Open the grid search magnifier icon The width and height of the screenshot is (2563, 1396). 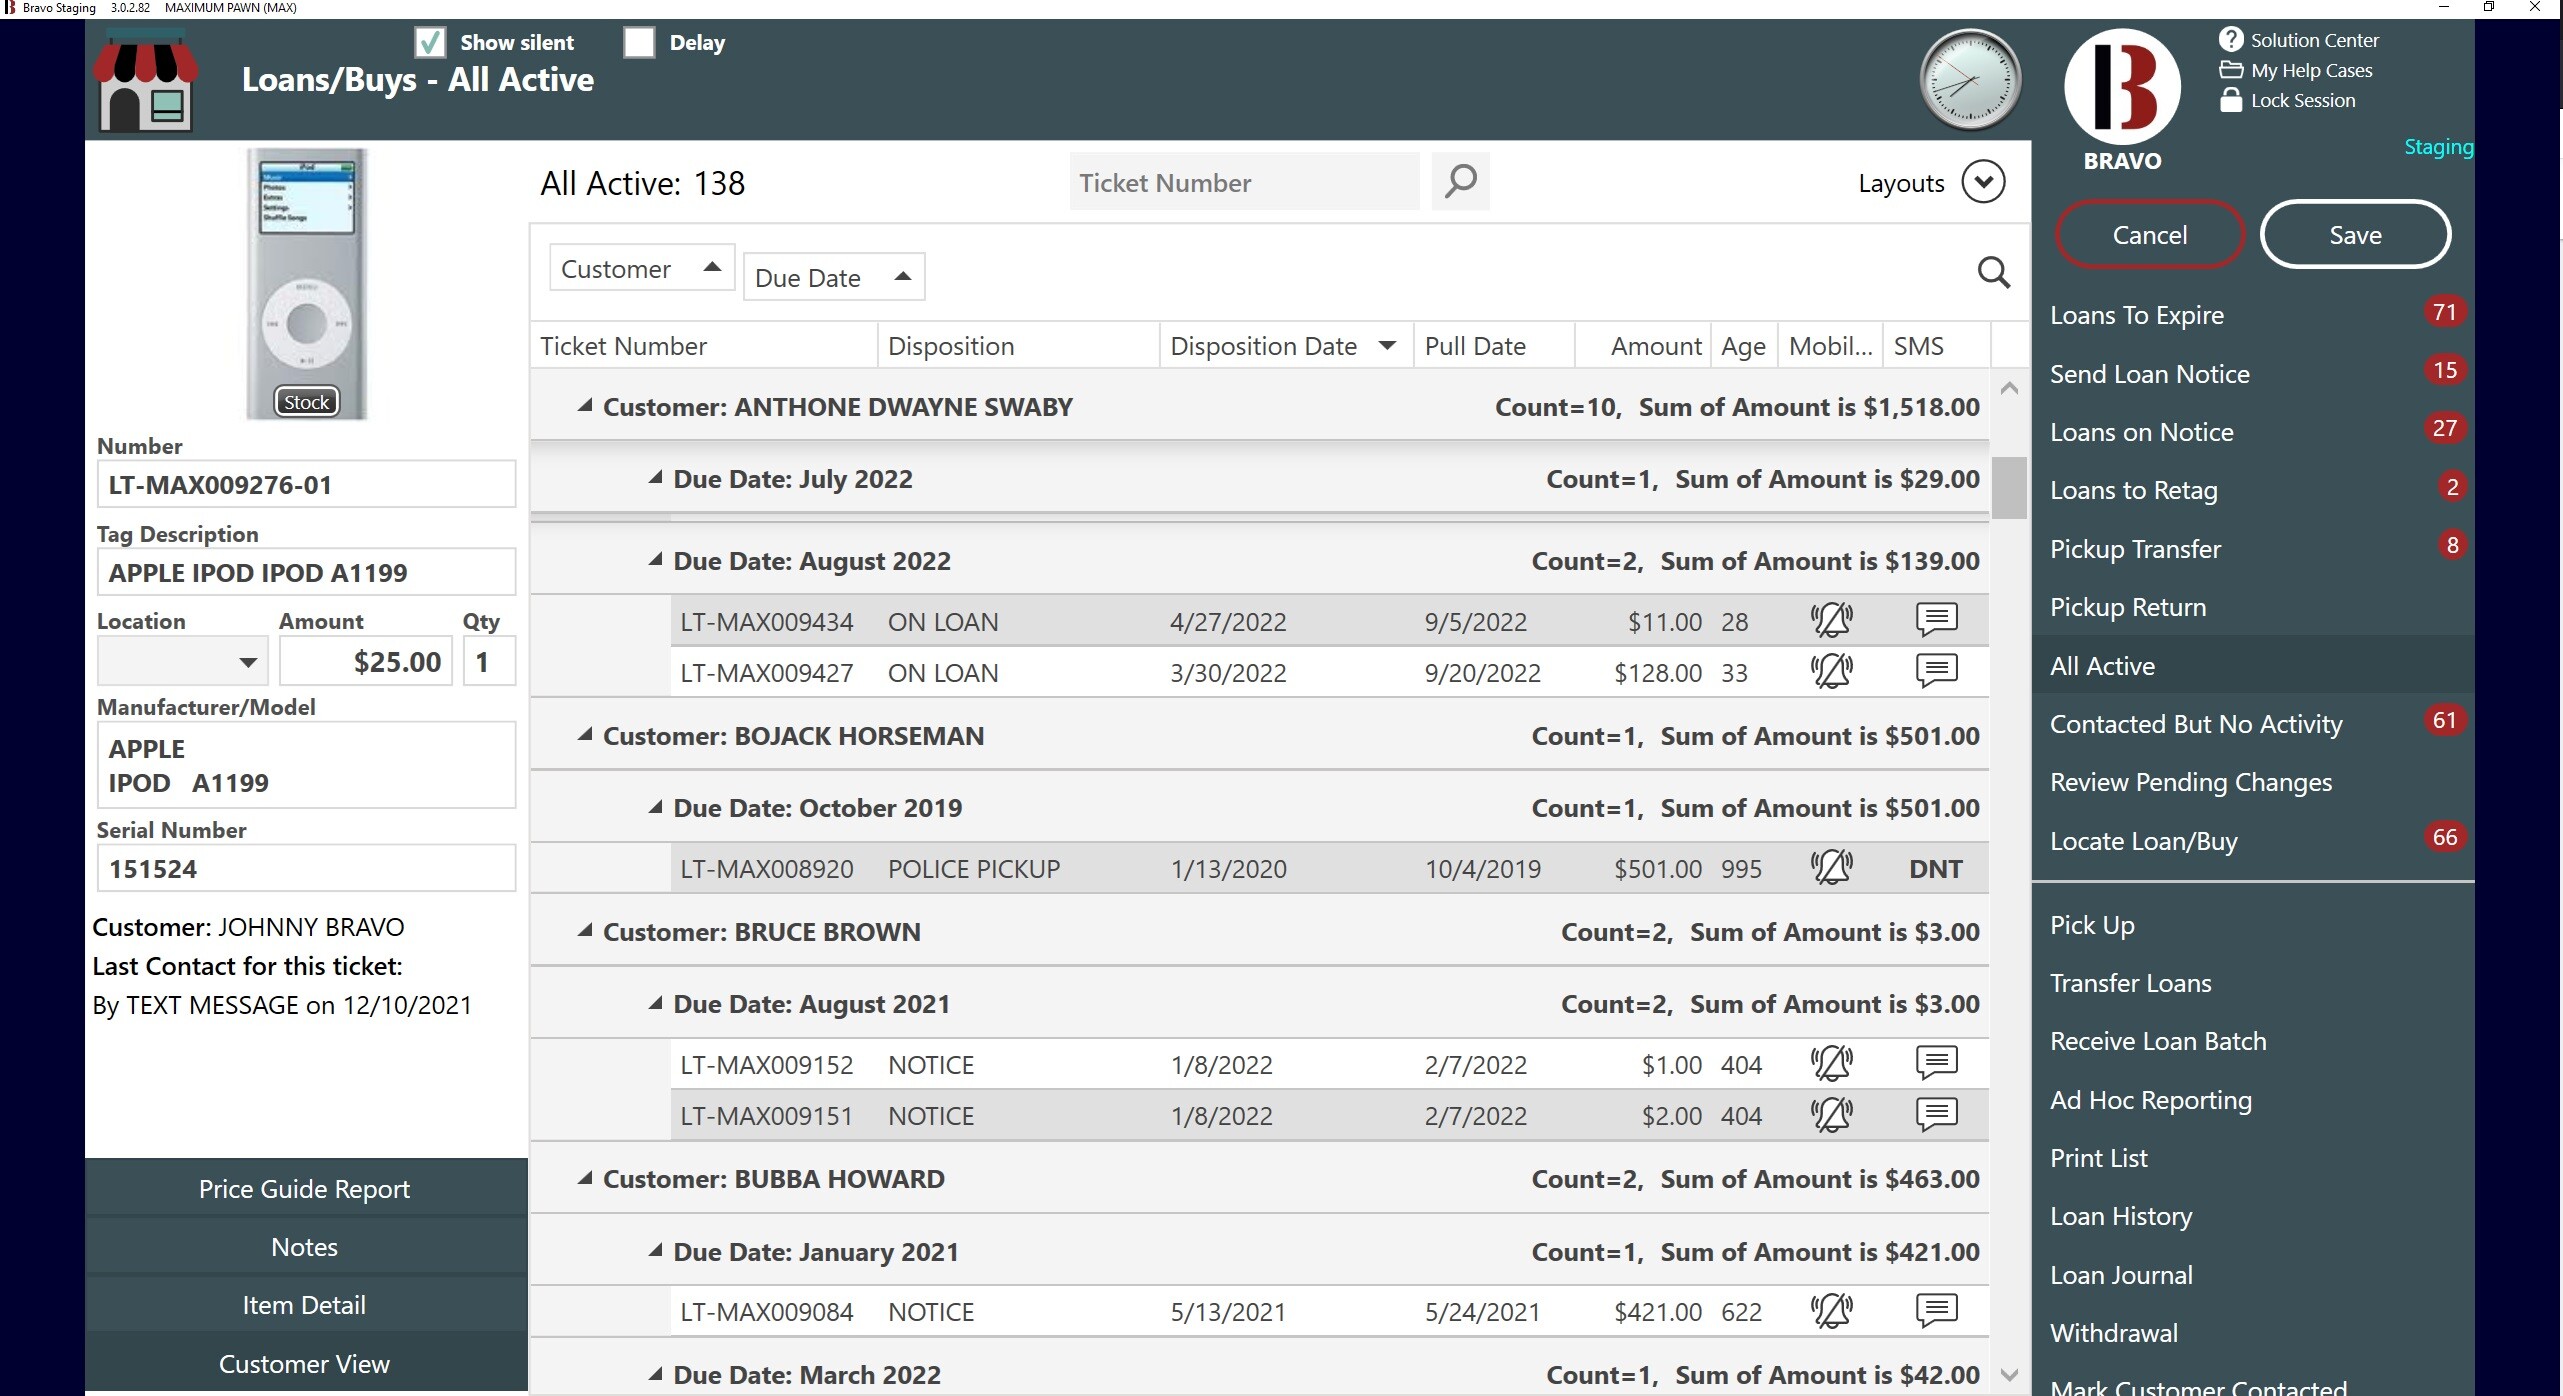pos(1993,272)
